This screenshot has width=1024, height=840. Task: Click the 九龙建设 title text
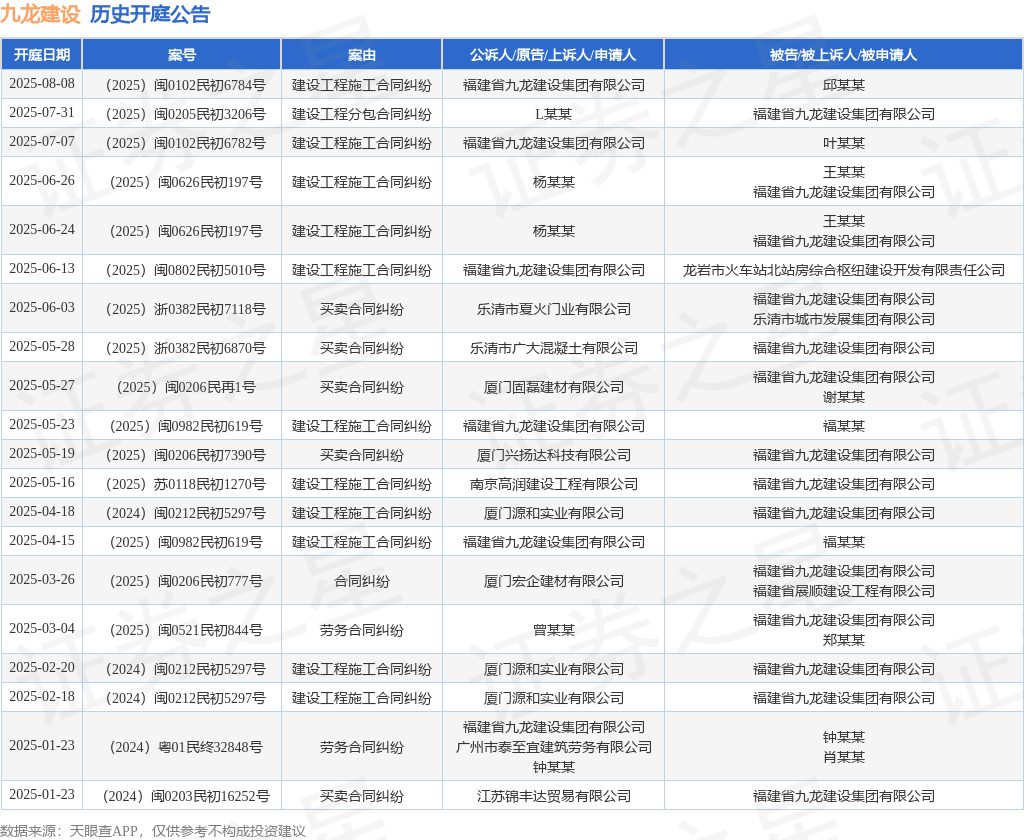pos(40,14)
